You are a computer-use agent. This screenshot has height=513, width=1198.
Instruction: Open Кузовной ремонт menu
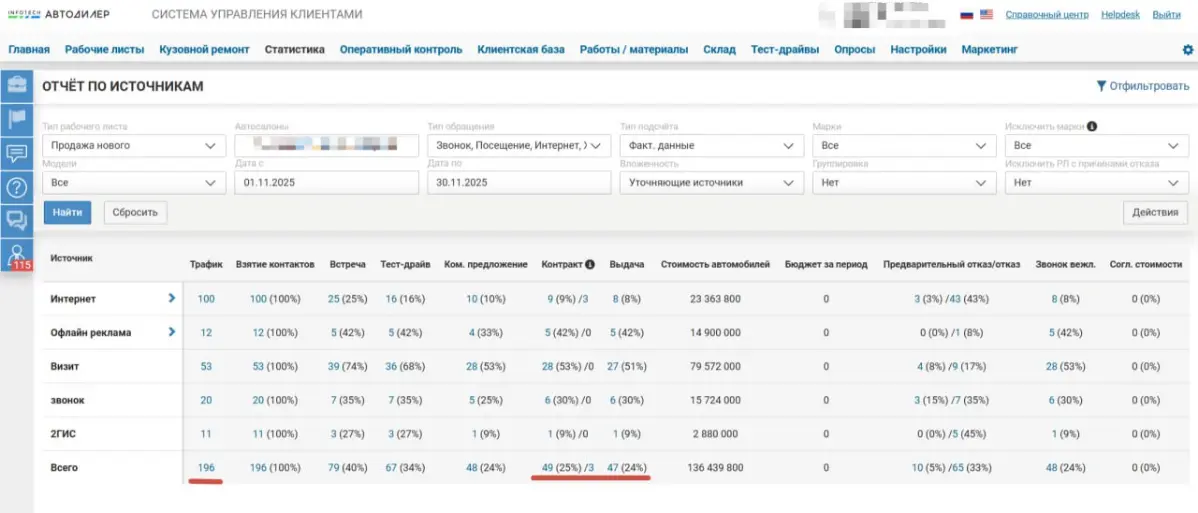coord(205,50)
